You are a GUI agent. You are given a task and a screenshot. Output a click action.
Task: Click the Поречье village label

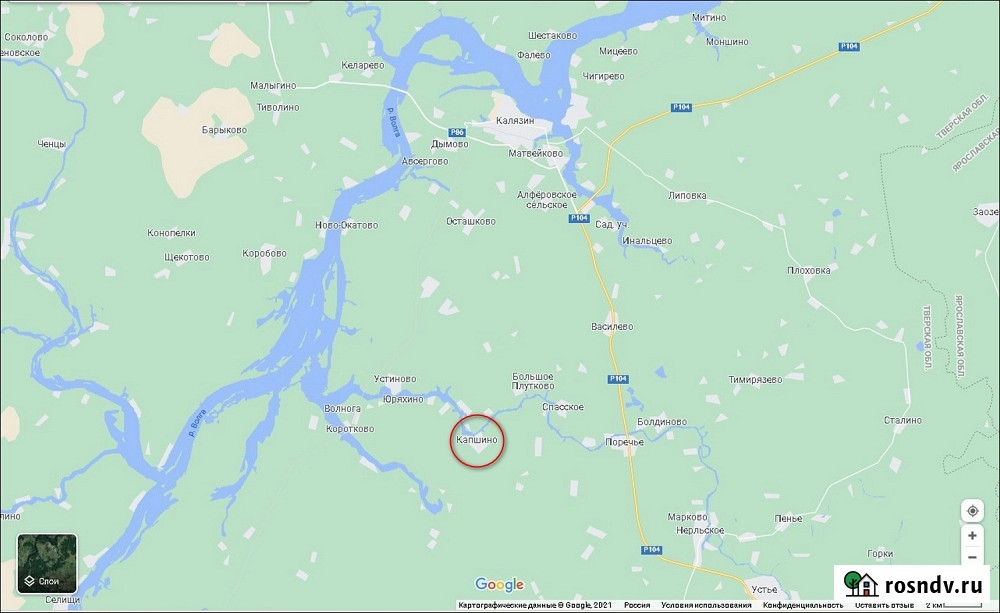(x=624, y=442)
